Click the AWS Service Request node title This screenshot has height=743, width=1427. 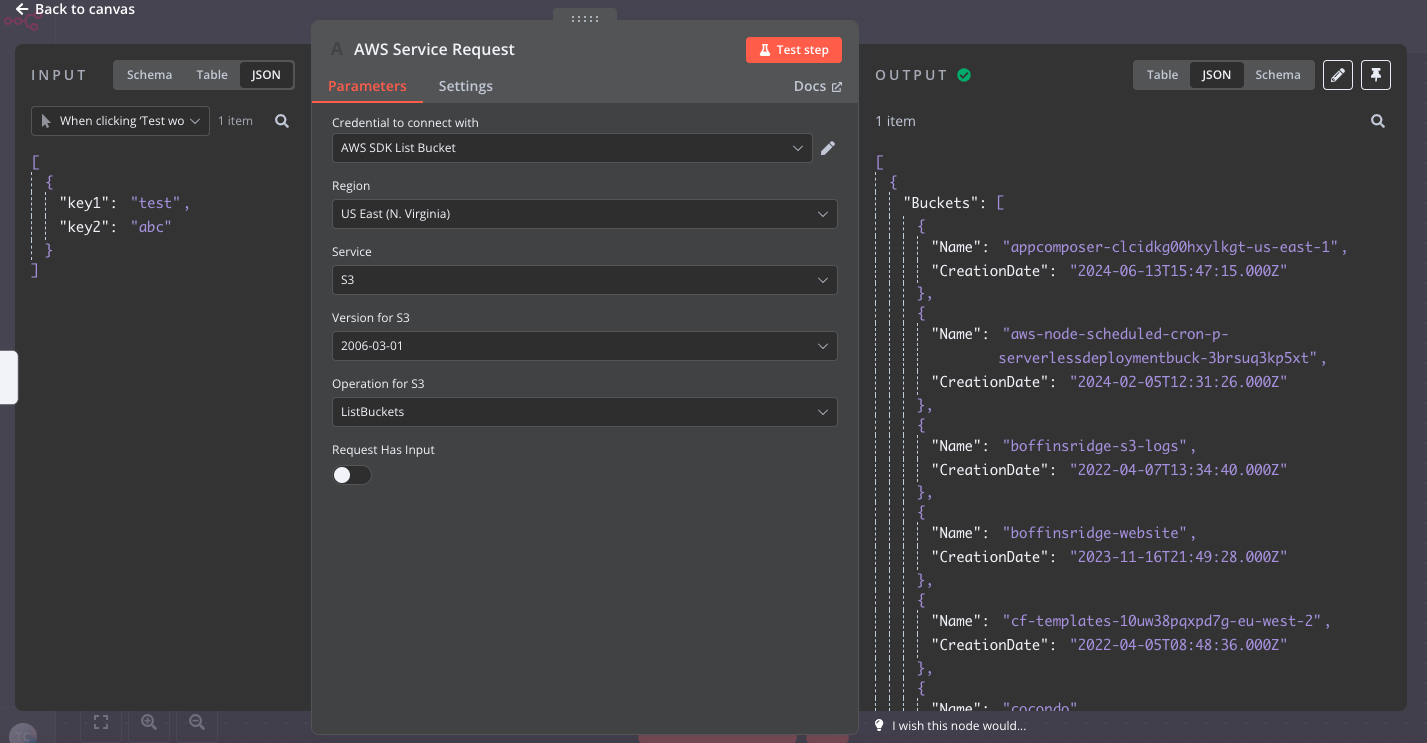(x=434, y=49)
